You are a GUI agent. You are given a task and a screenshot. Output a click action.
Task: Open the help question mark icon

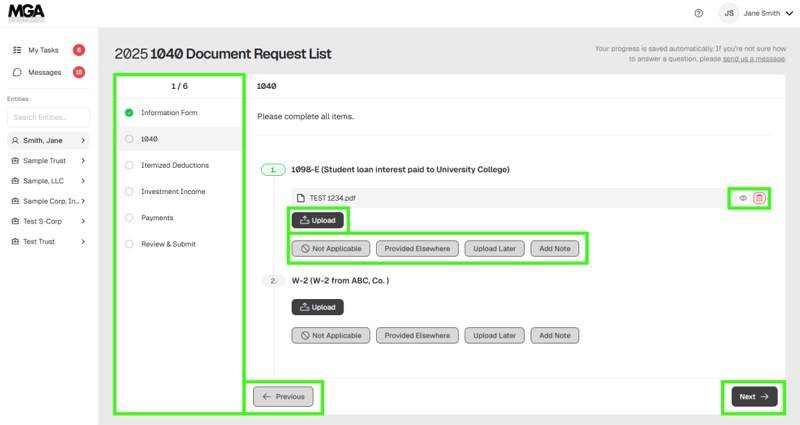698,13
